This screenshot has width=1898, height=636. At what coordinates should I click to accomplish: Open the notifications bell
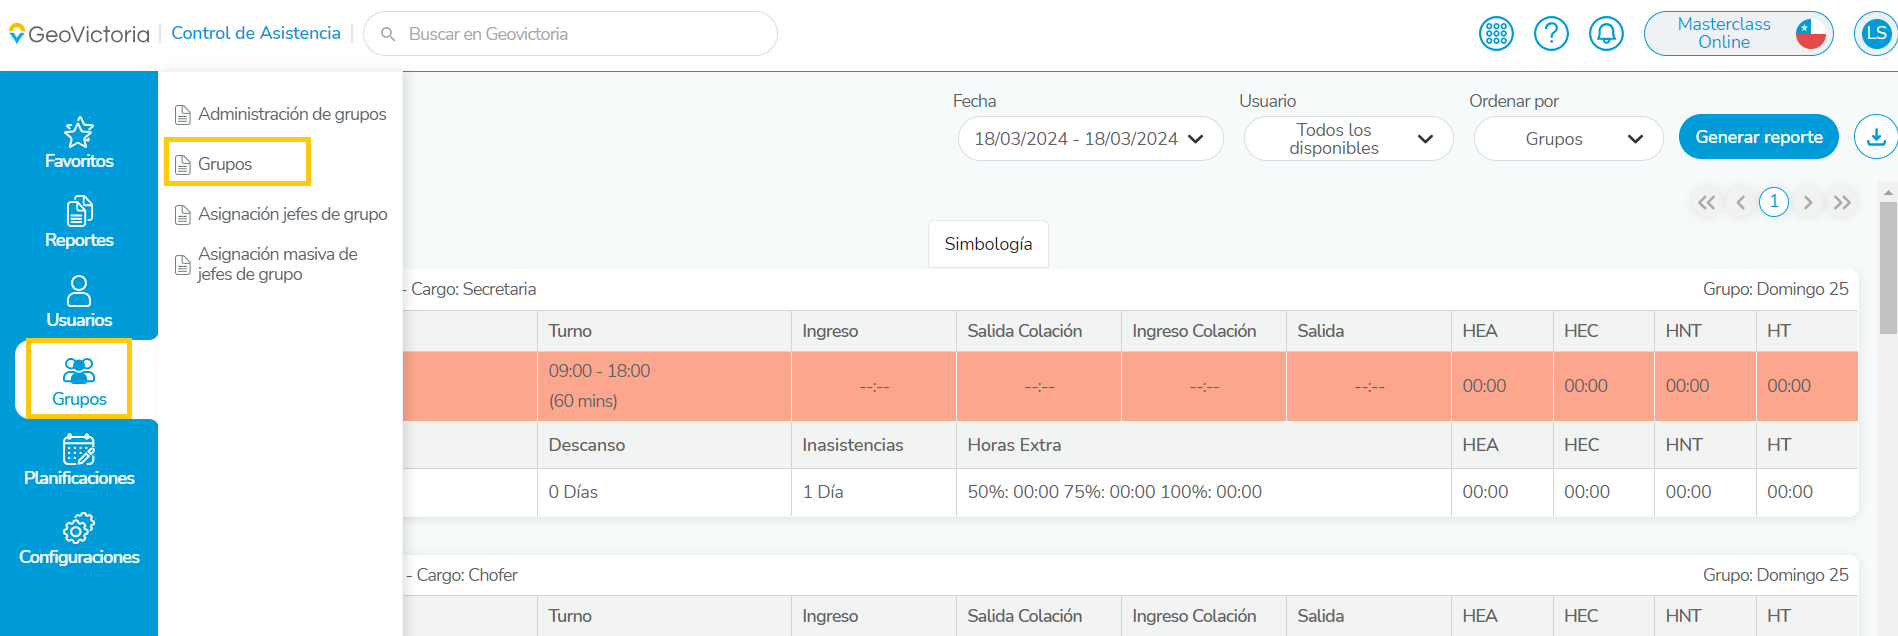click(x=1606, y=34)
